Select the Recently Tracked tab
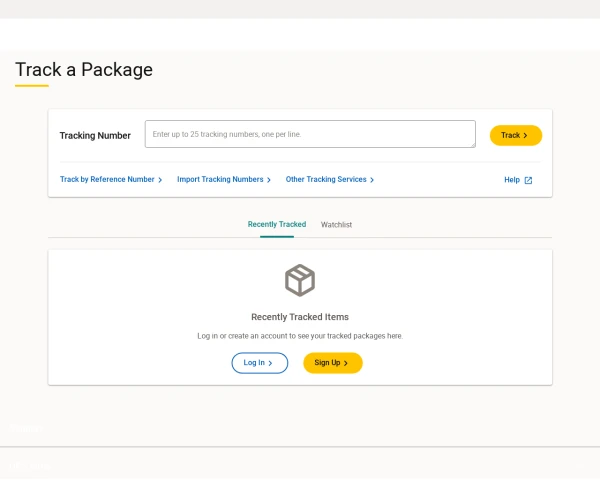The width and height of the screenshot is (600, 480). (277, 224)
